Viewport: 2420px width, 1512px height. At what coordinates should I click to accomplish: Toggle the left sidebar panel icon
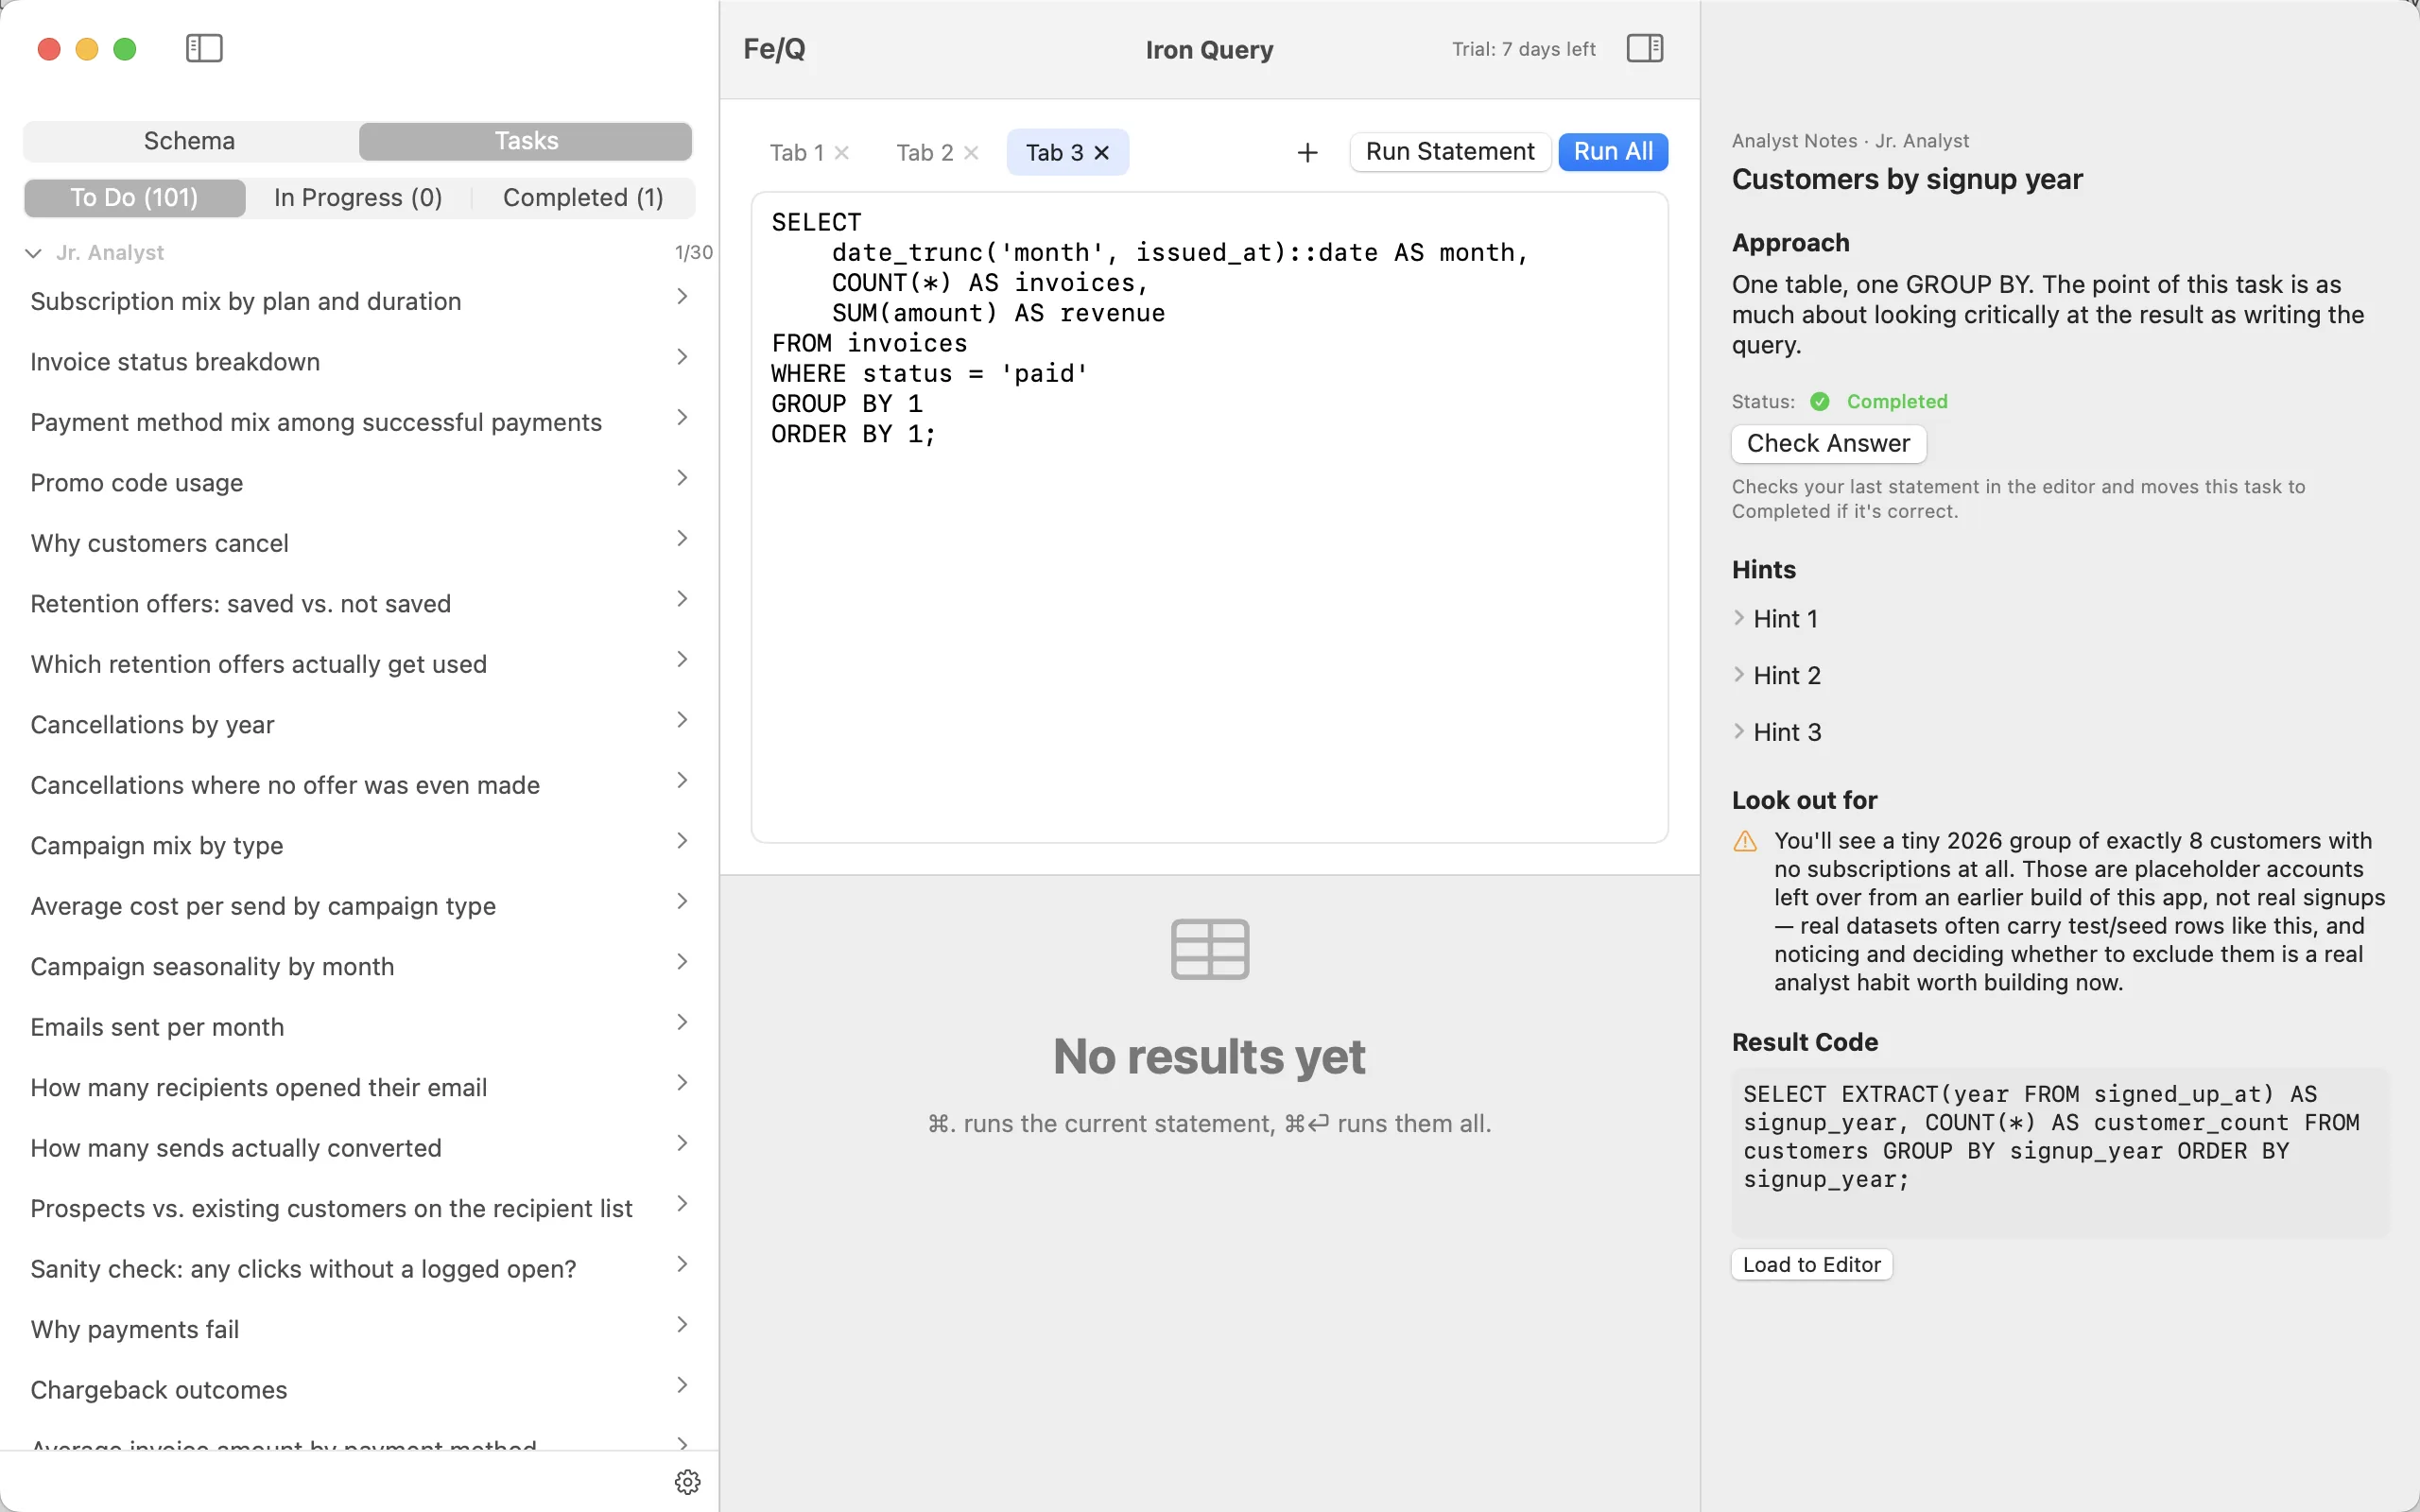204,48
